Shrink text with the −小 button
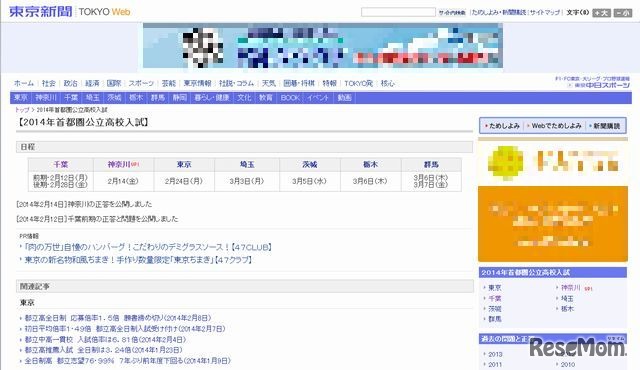640x370 pixels. [x=623, y=13]
